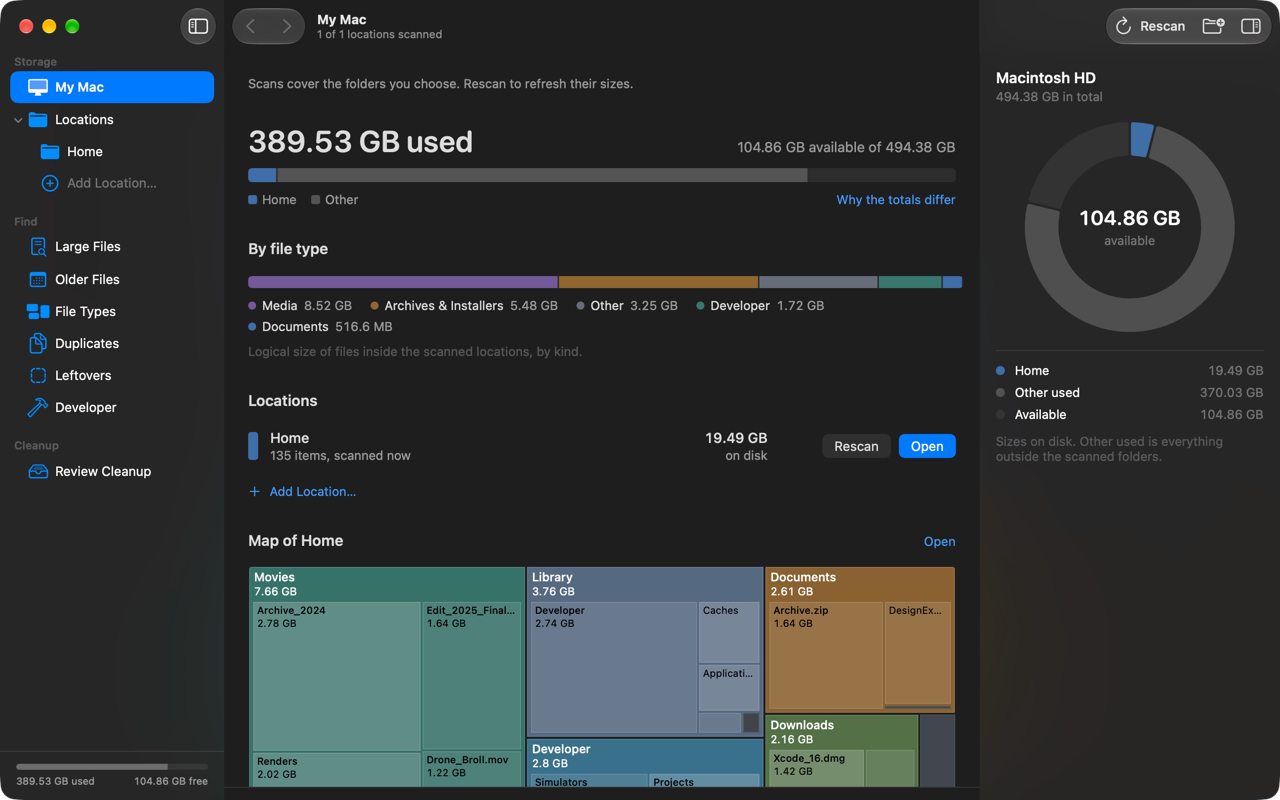Click the donut chart in Macintosh HD panel
Screen dimensions: 1280x800
[1129, 227]
